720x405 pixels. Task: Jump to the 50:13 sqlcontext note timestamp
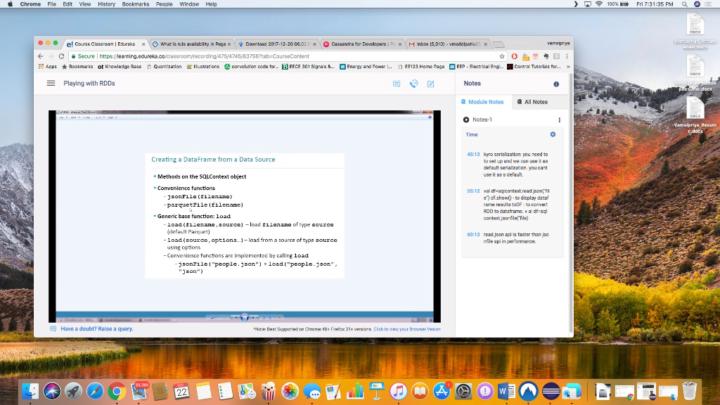coord(473,190)
